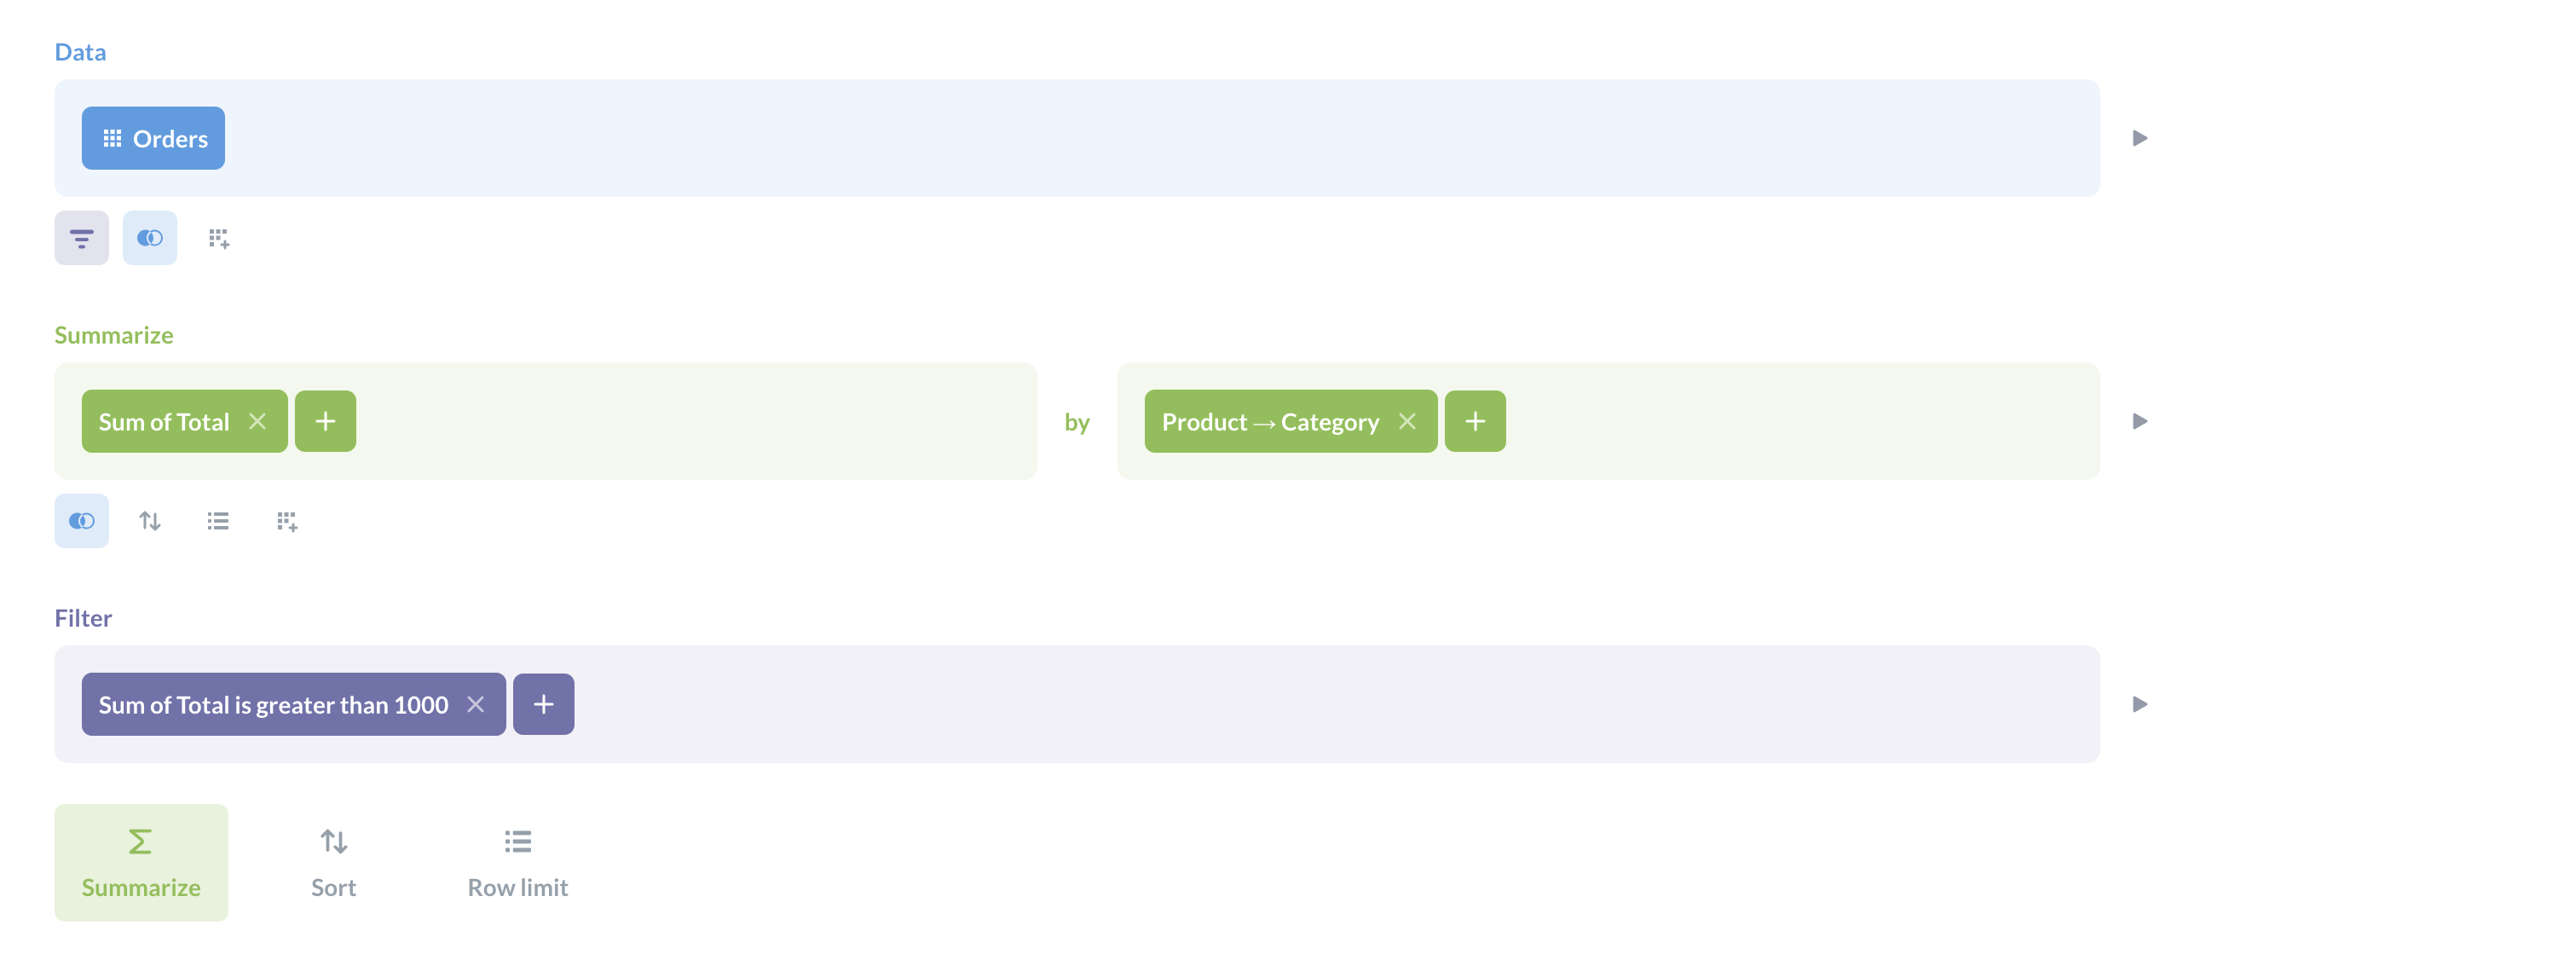Add another filter condition
Viewport: 2576px width, 960px height.
(543, 704)
